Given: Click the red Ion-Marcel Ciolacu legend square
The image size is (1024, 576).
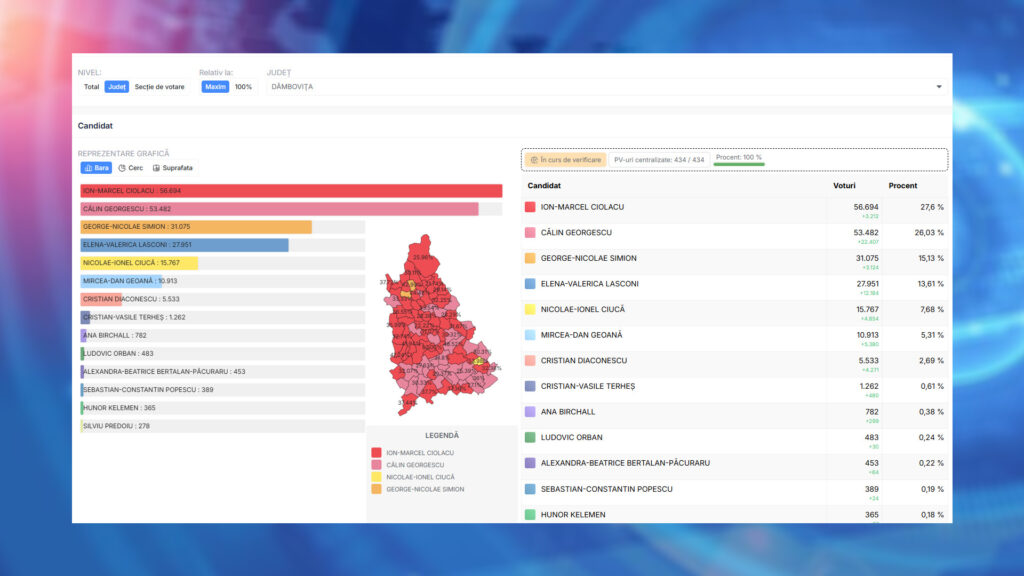Looking at the screenshot, I should pyautogui.click(x=376, y=453).
